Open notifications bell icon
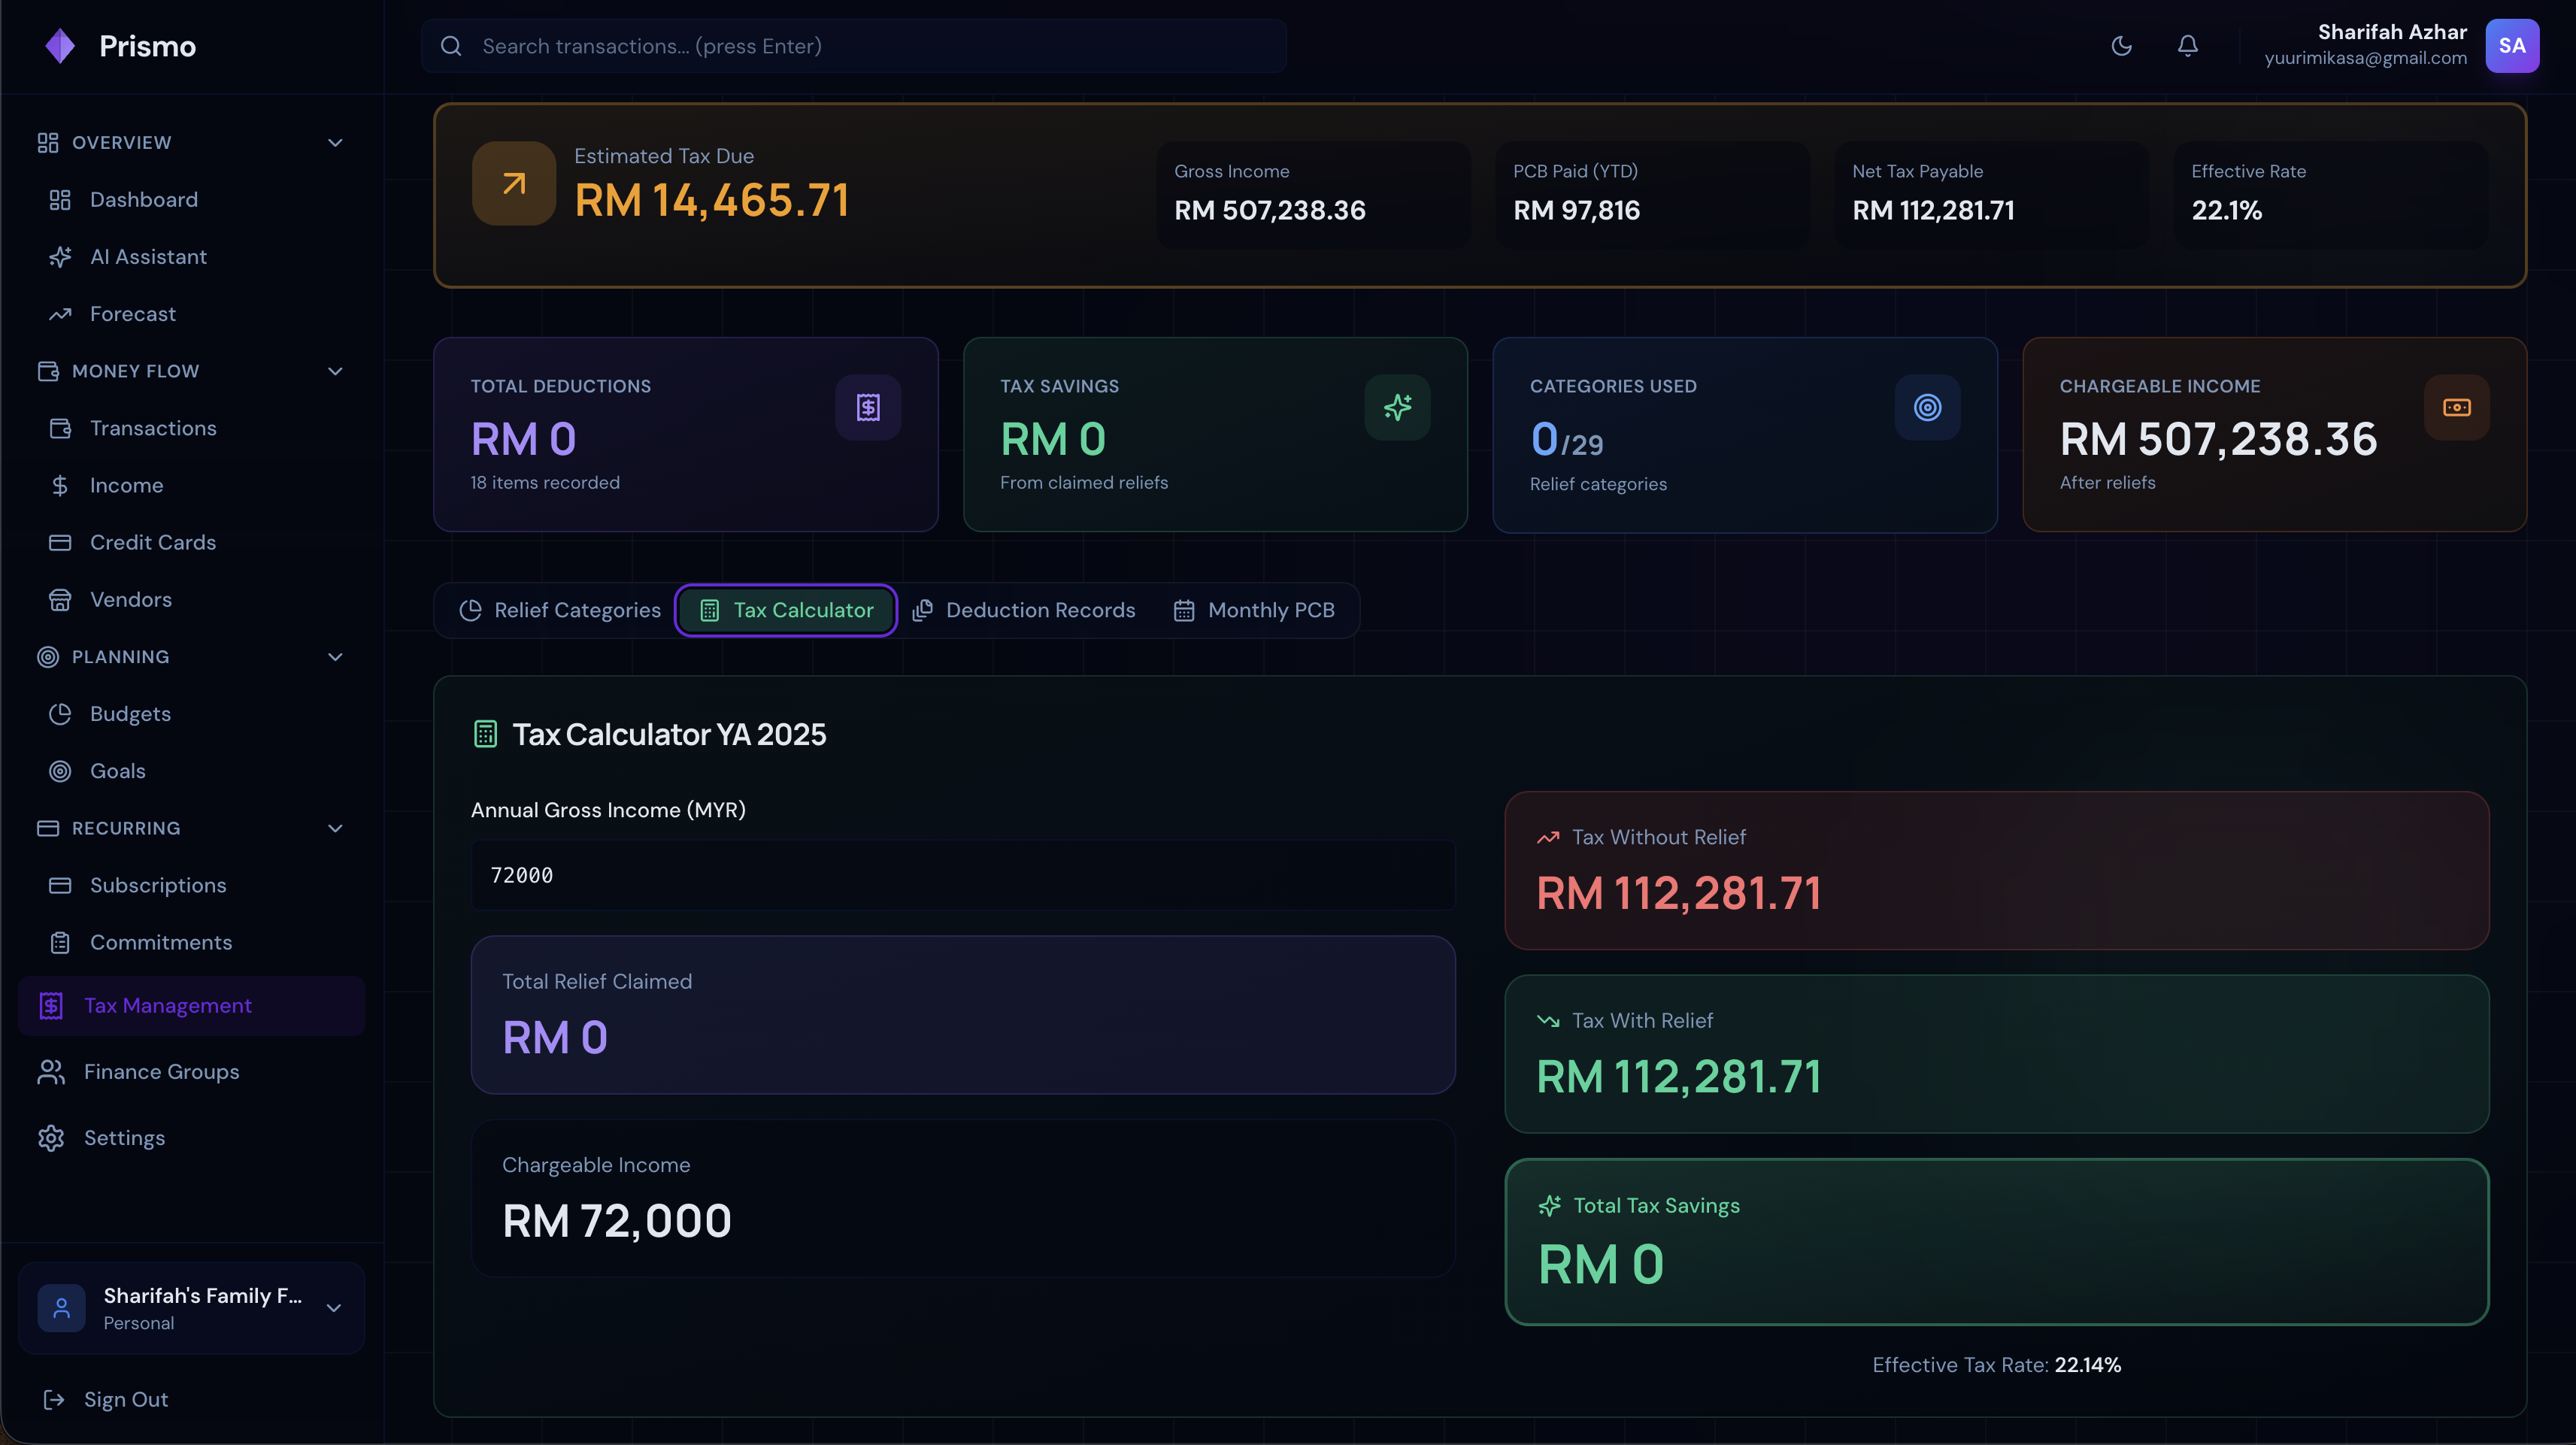Image resolution: width=2576 pixels, height=1445 pixels. [2187, 46]
